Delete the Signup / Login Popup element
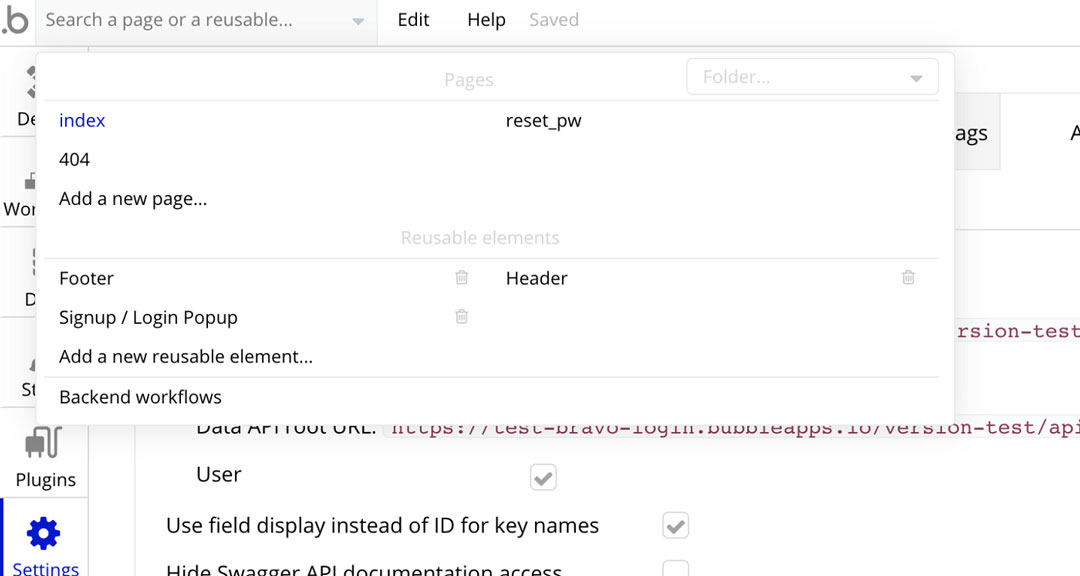Viewport: 1080px width, 576px height. [x=461, y=317]
